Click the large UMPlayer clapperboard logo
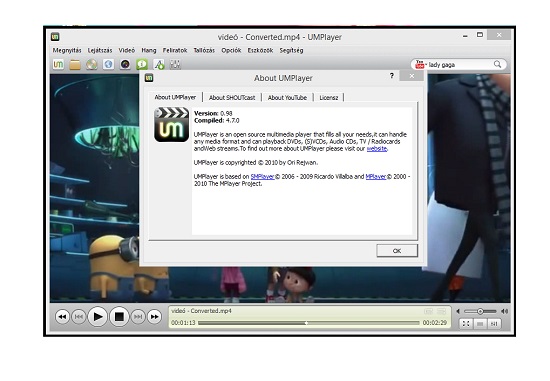Viewport: 550px width, 381px height. coord(172,125)
